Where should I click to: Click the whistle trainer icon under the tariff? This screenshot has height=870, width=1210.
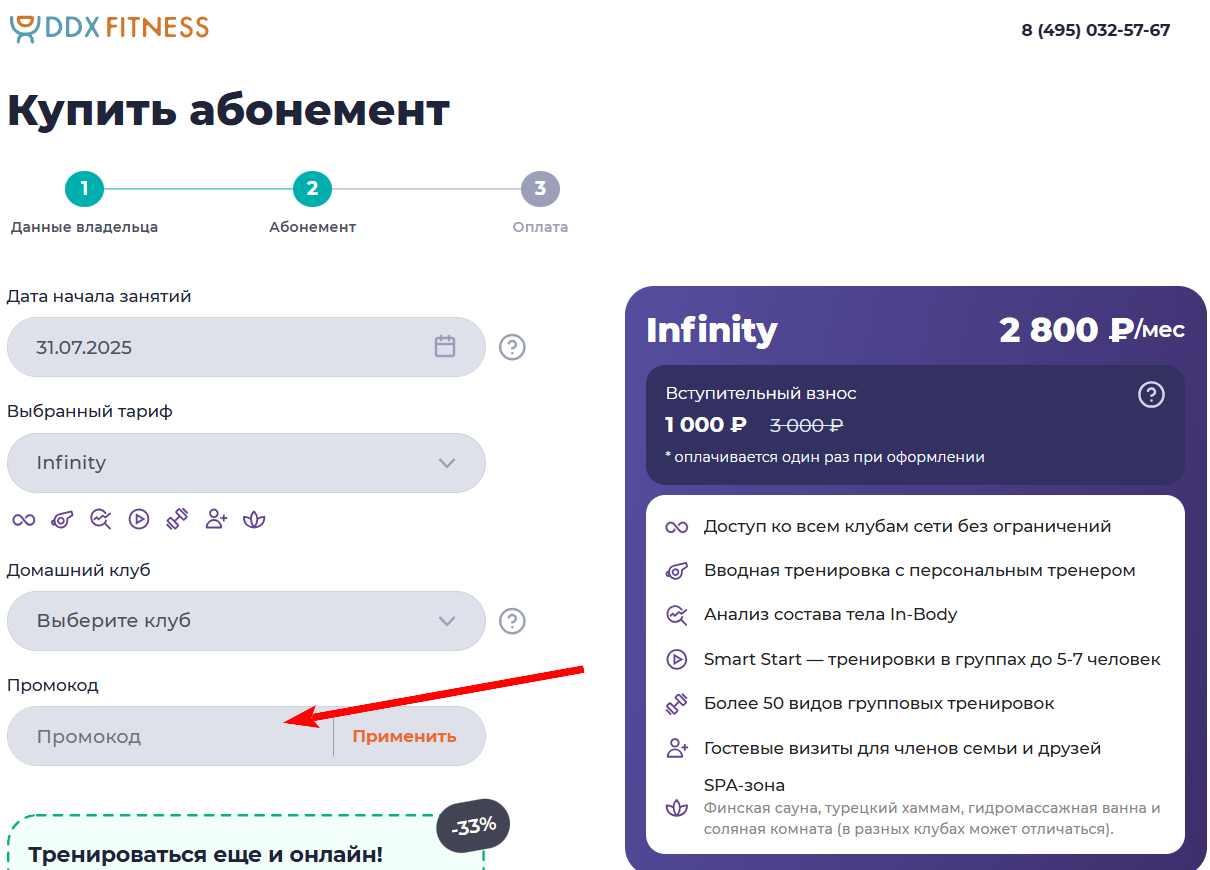(62, 519)
